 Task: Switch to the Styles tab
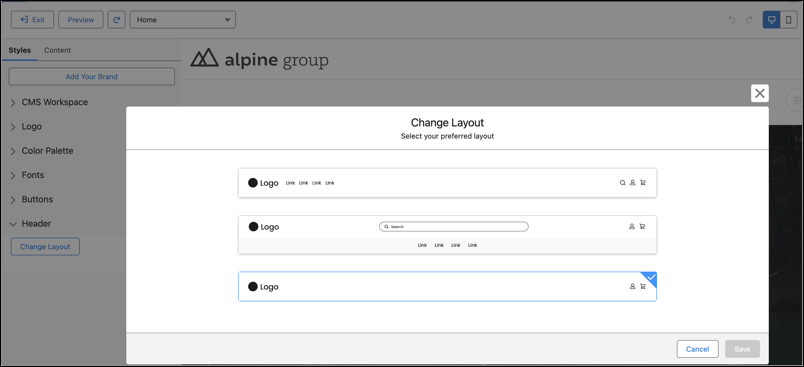coord(19,50)
